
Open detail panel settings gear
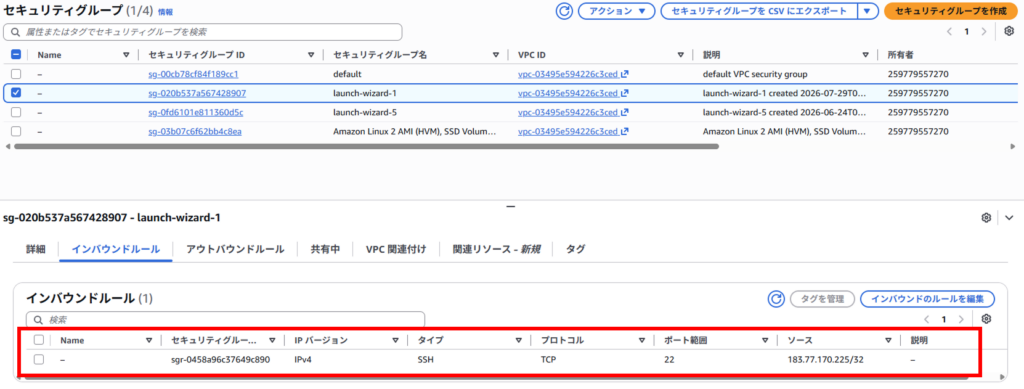986,217
